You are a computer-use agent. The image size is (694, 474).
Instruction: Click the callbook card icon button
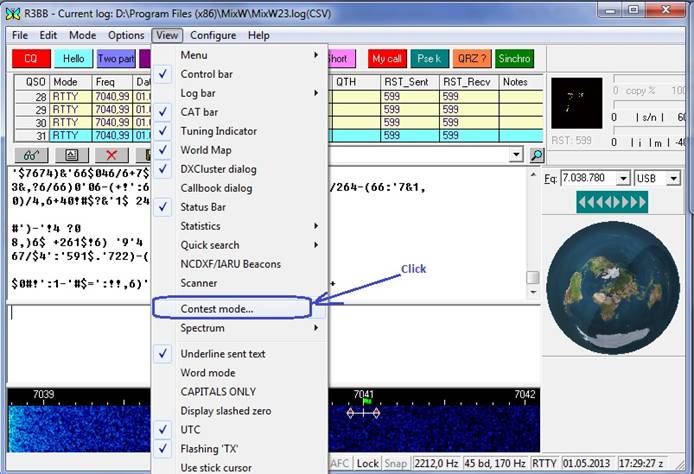click(x=71, y=155)
